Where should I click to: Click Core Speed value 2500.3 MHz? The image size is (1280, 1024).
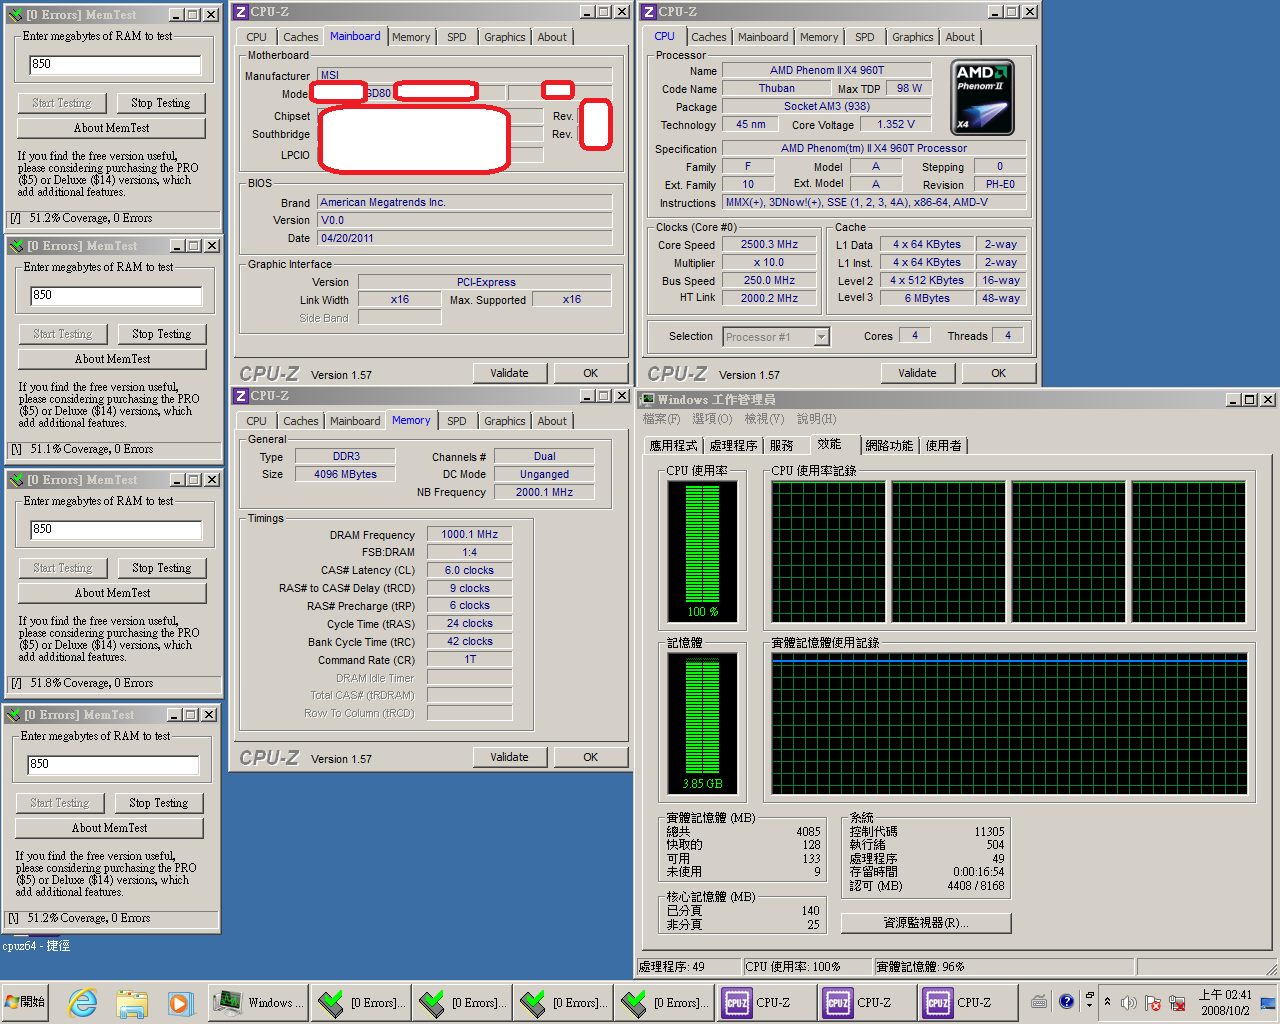point(769,244)
